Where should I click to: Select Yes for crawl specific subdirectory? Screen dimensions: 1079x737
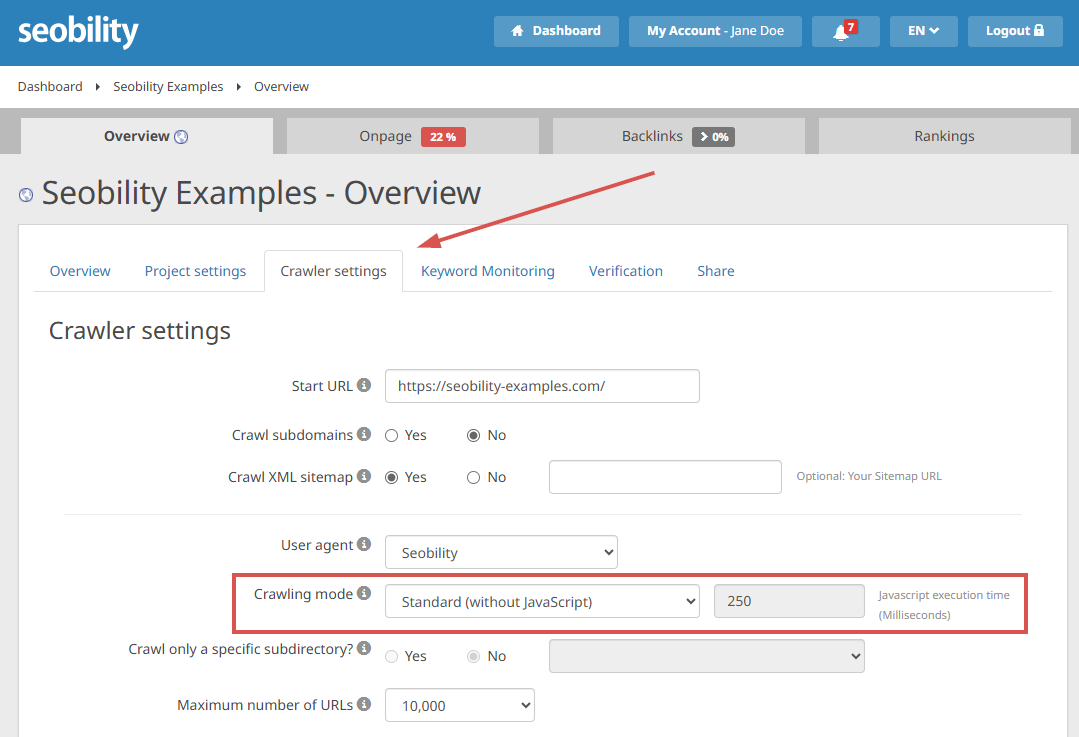pyautogui.click(x=392, y=656)
